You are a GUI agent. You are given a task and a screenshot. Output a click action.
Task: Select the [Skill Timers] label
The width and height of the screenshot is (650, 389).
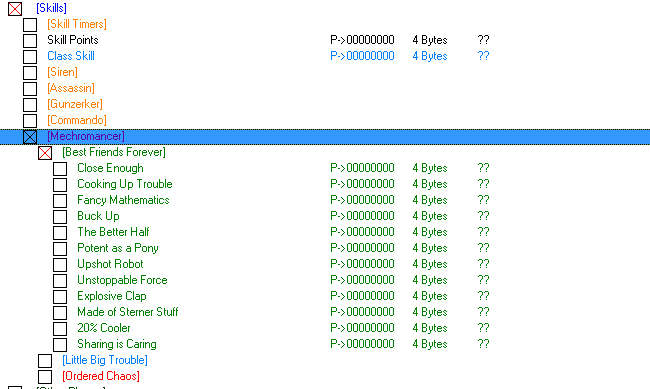tap(77, 24)
